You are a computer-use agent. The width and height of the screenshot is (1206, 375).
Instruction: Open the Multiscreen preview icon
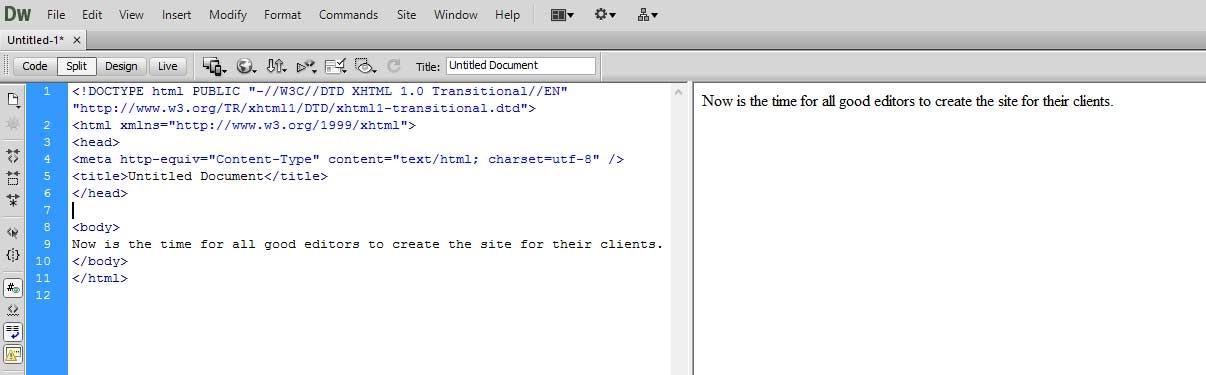click(x=213, y=66)
